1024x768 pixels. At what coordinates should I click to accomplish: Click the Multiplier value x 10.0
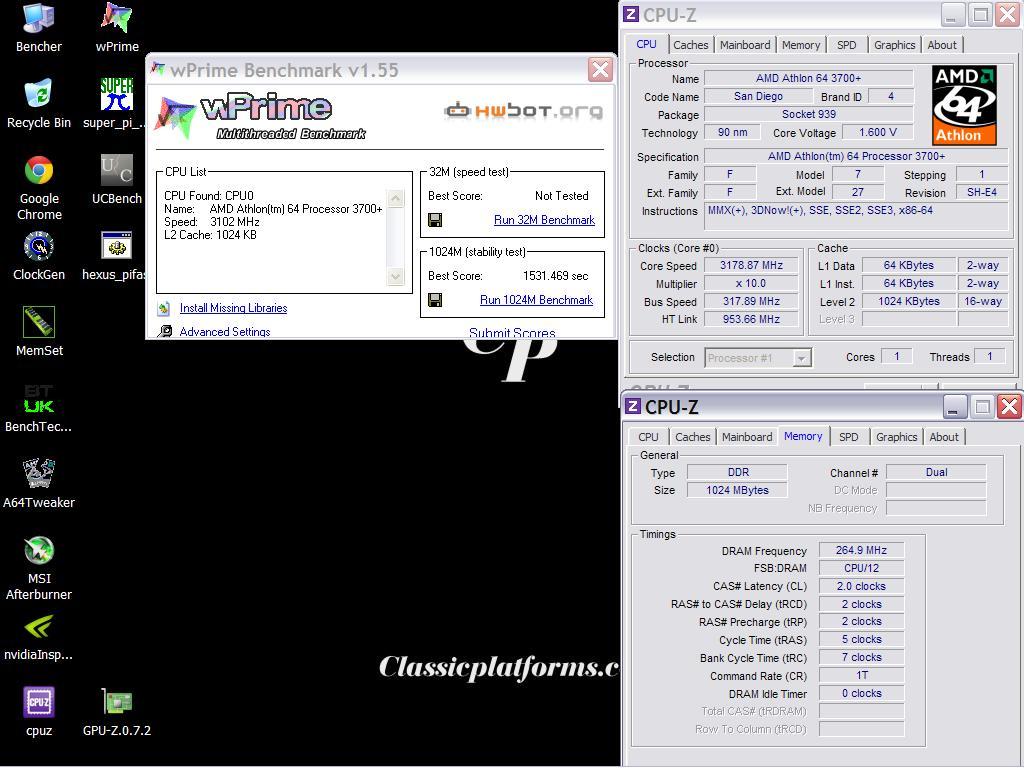tap(751, 283)
